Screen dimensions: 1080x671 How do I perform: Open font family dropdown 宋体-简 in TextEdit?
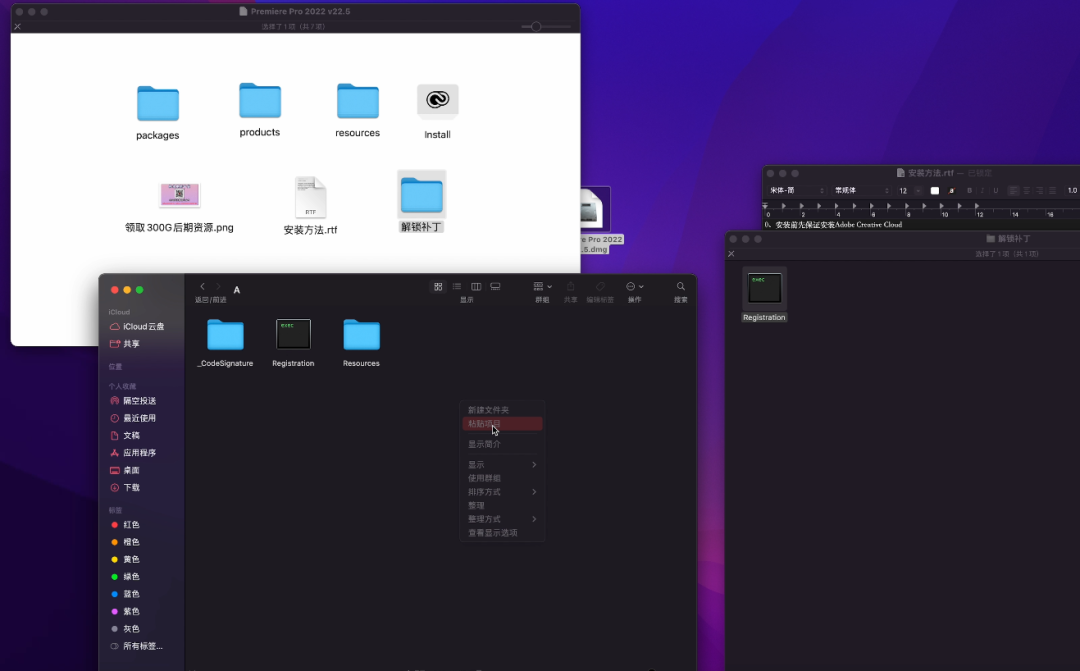(797, 191)
